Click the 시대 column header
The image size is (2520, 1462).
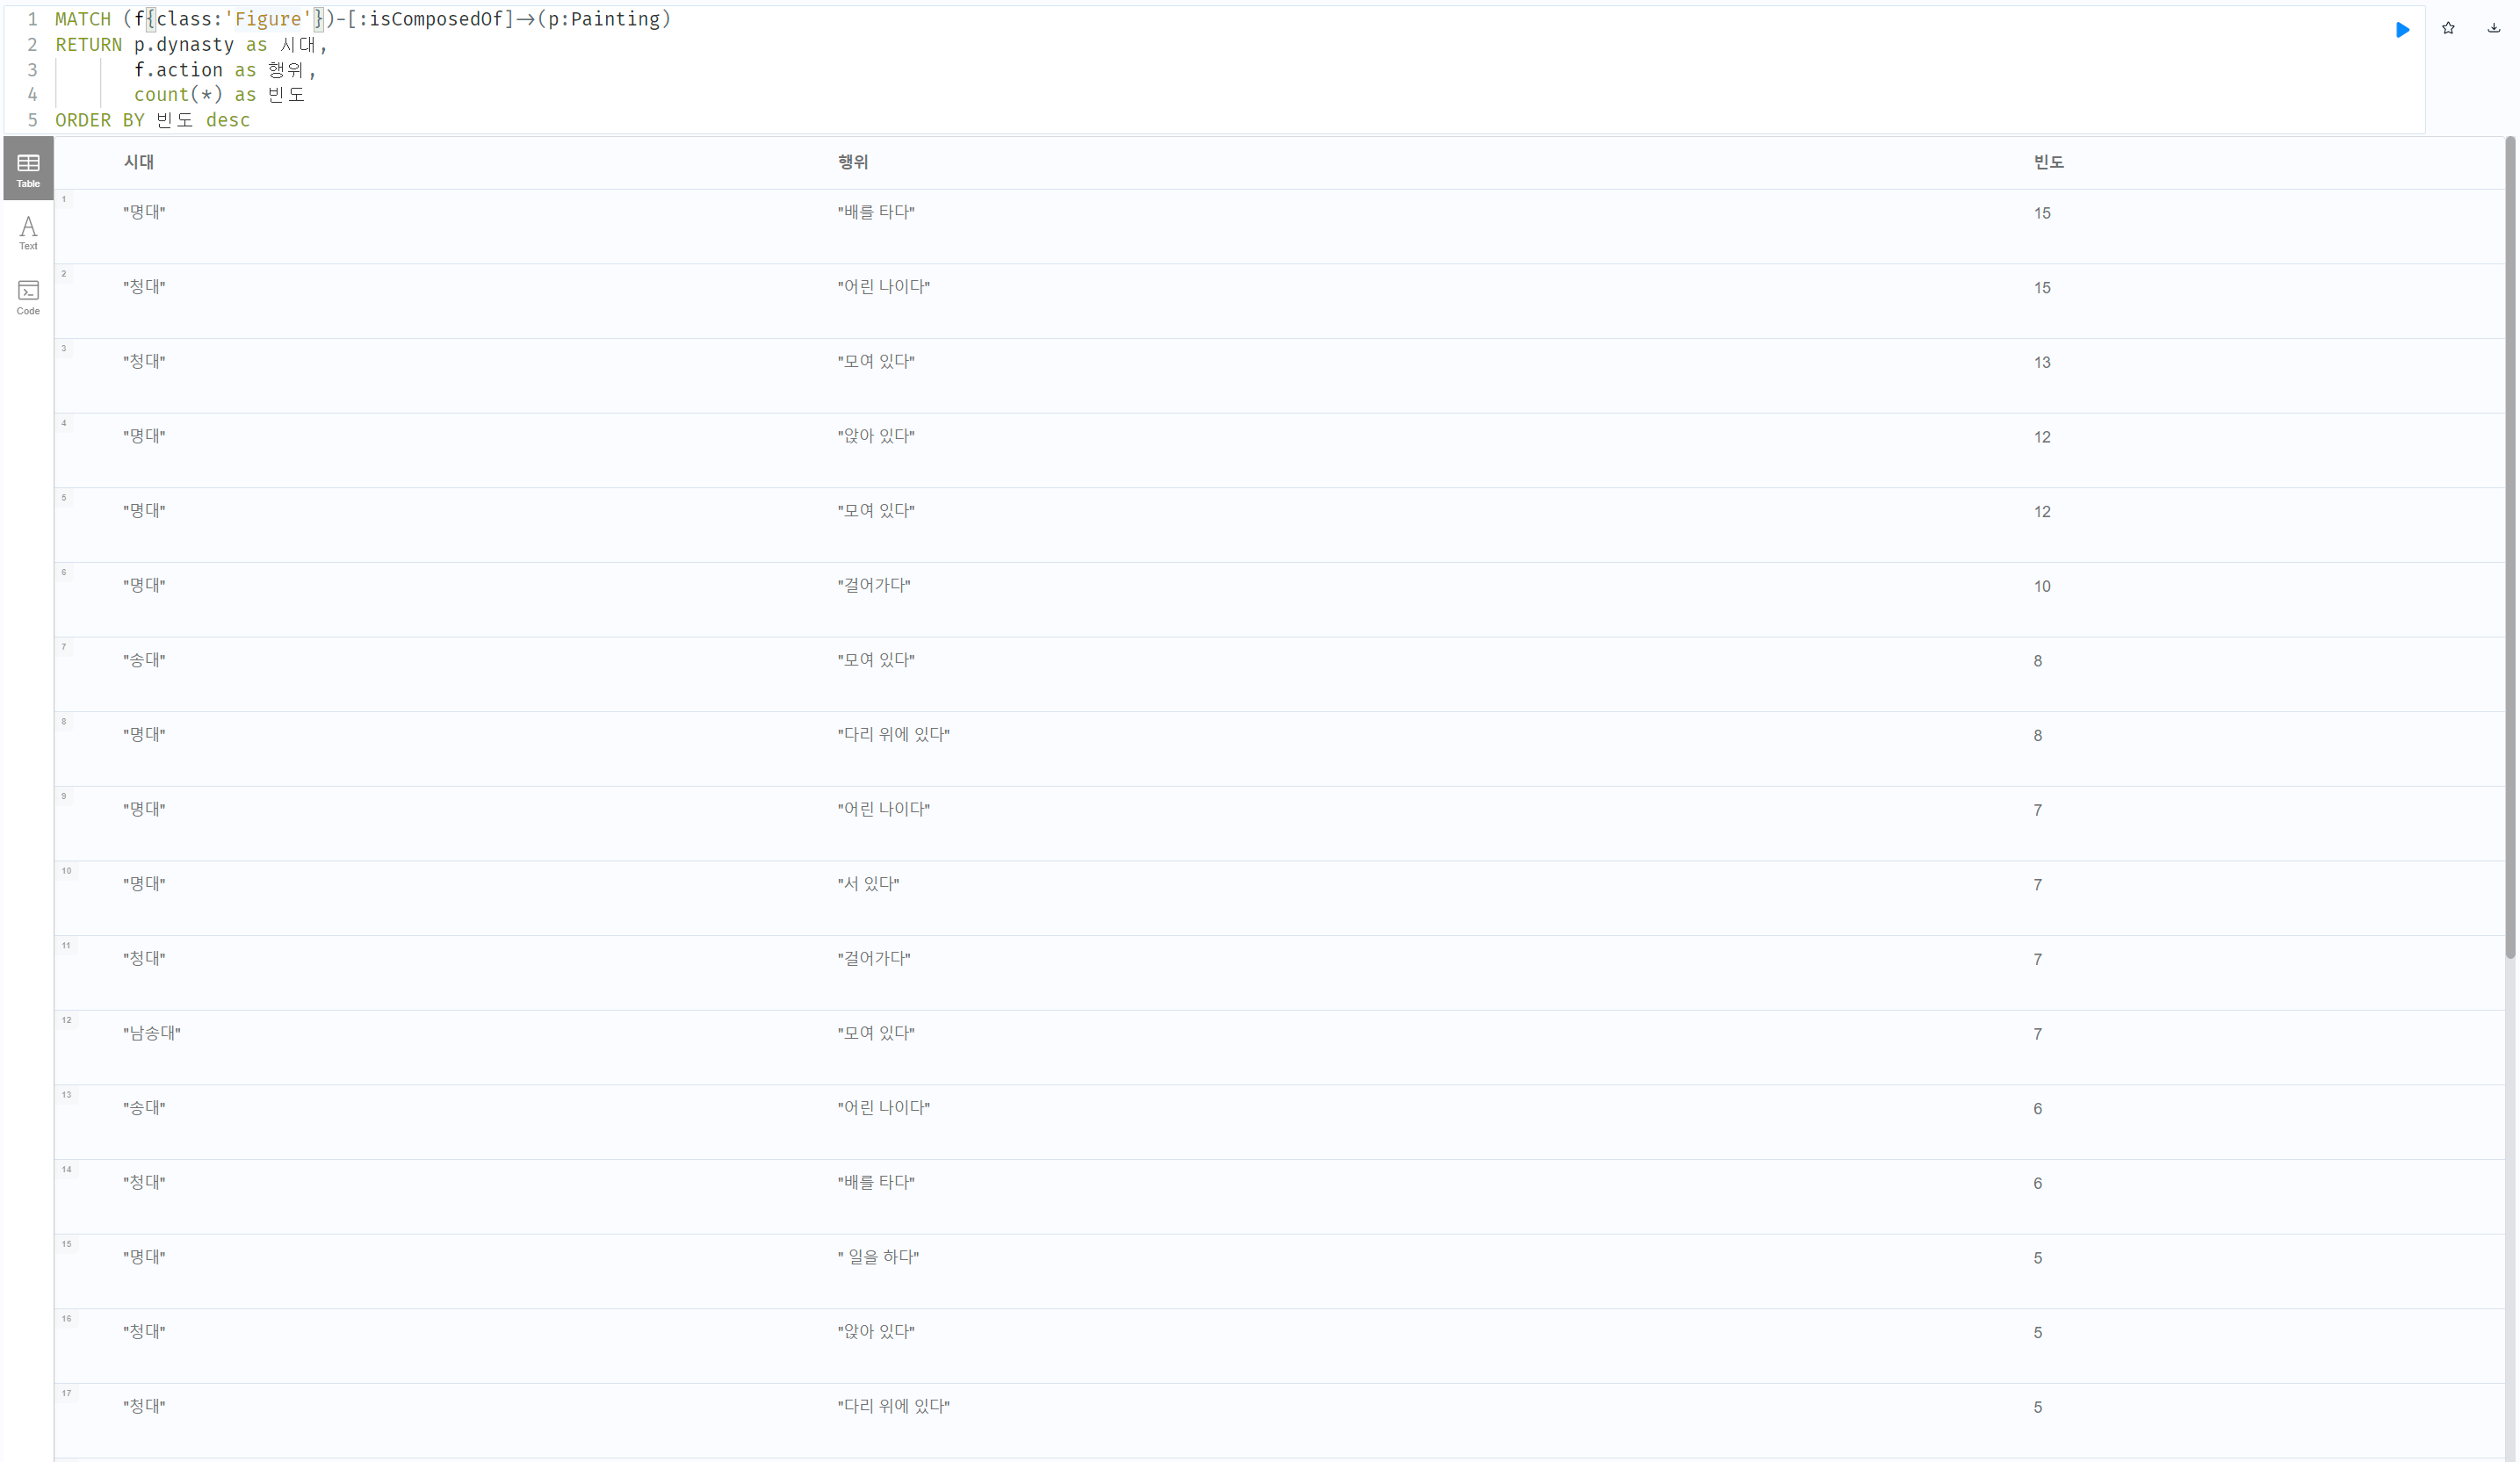(x=139, y=162)
